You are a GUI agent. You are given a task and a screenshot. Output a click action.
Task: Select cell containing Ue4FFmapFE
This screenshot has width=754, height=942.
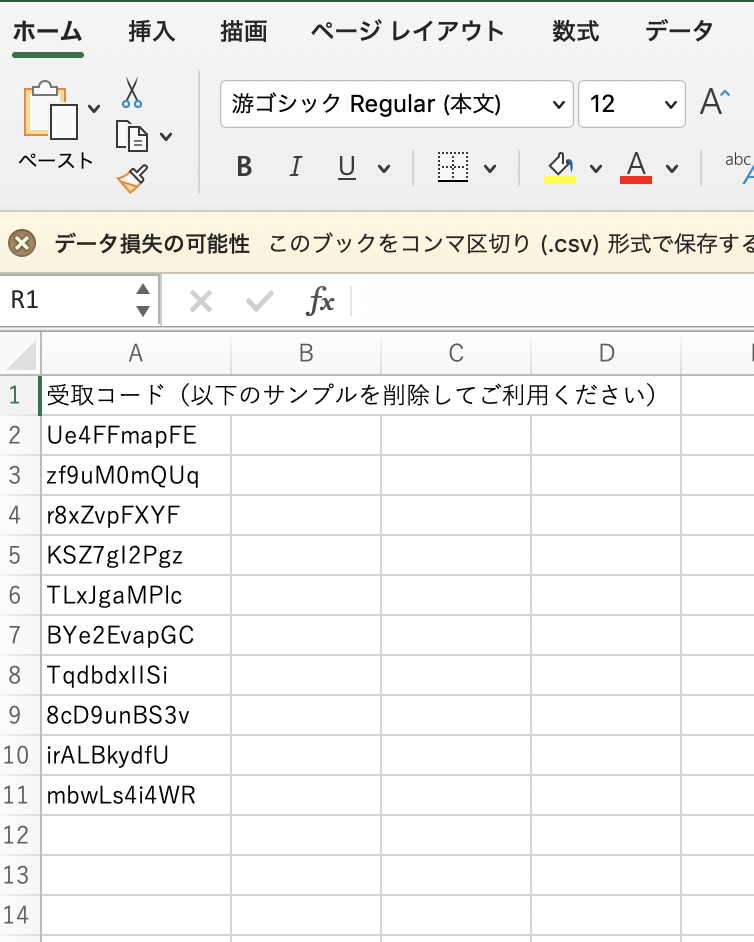click(x=136, y=435)
